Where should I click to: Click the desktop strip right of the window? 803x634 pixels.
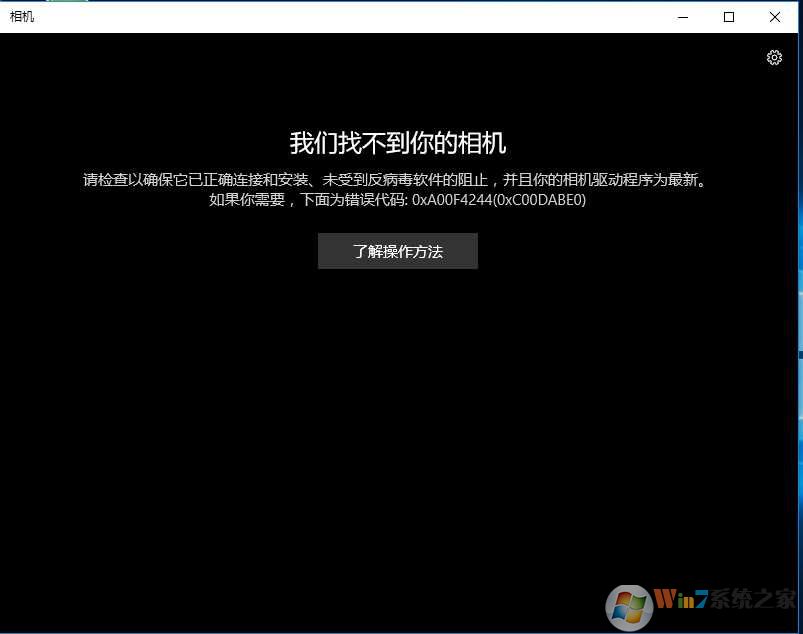click(x=800, y=200)
